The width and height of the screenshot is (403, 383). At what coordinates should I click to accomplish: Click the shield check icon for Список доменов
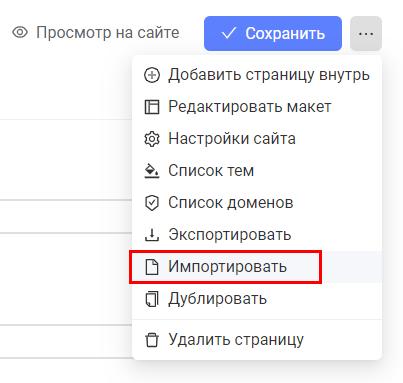[152, 203]
